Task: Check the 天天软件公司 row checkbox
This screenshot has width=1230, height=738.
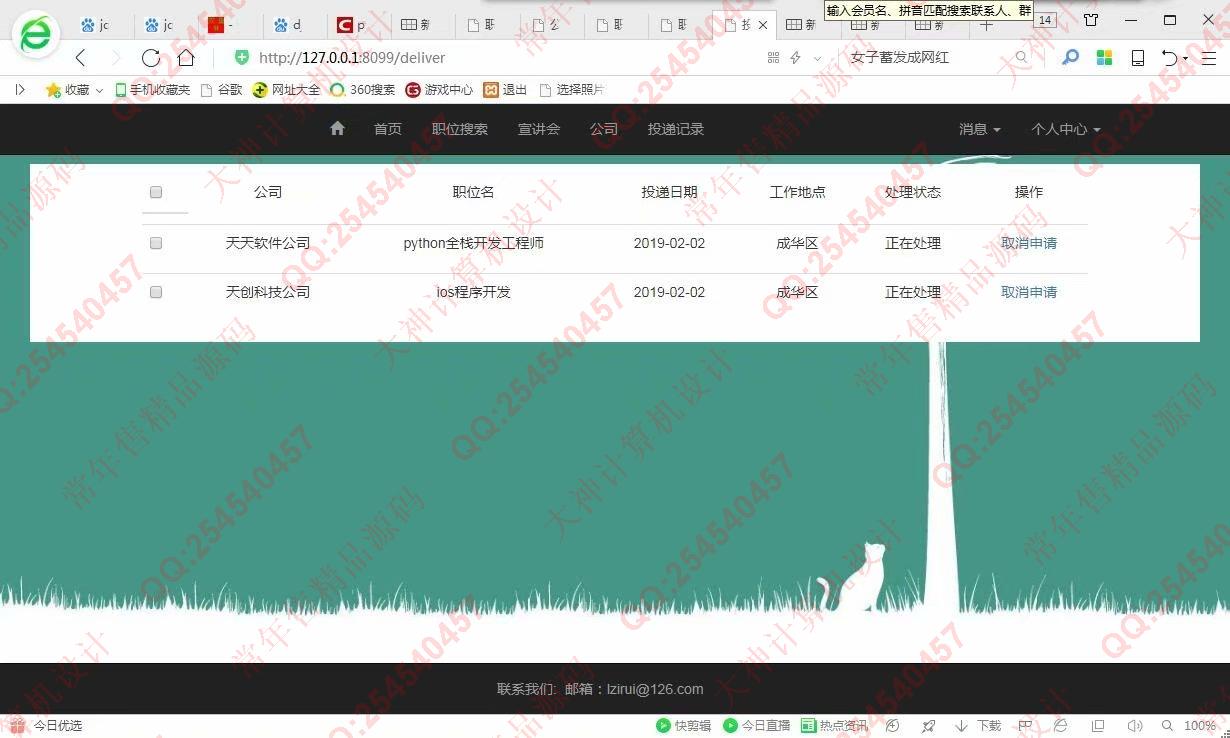Action: point(156,243)
